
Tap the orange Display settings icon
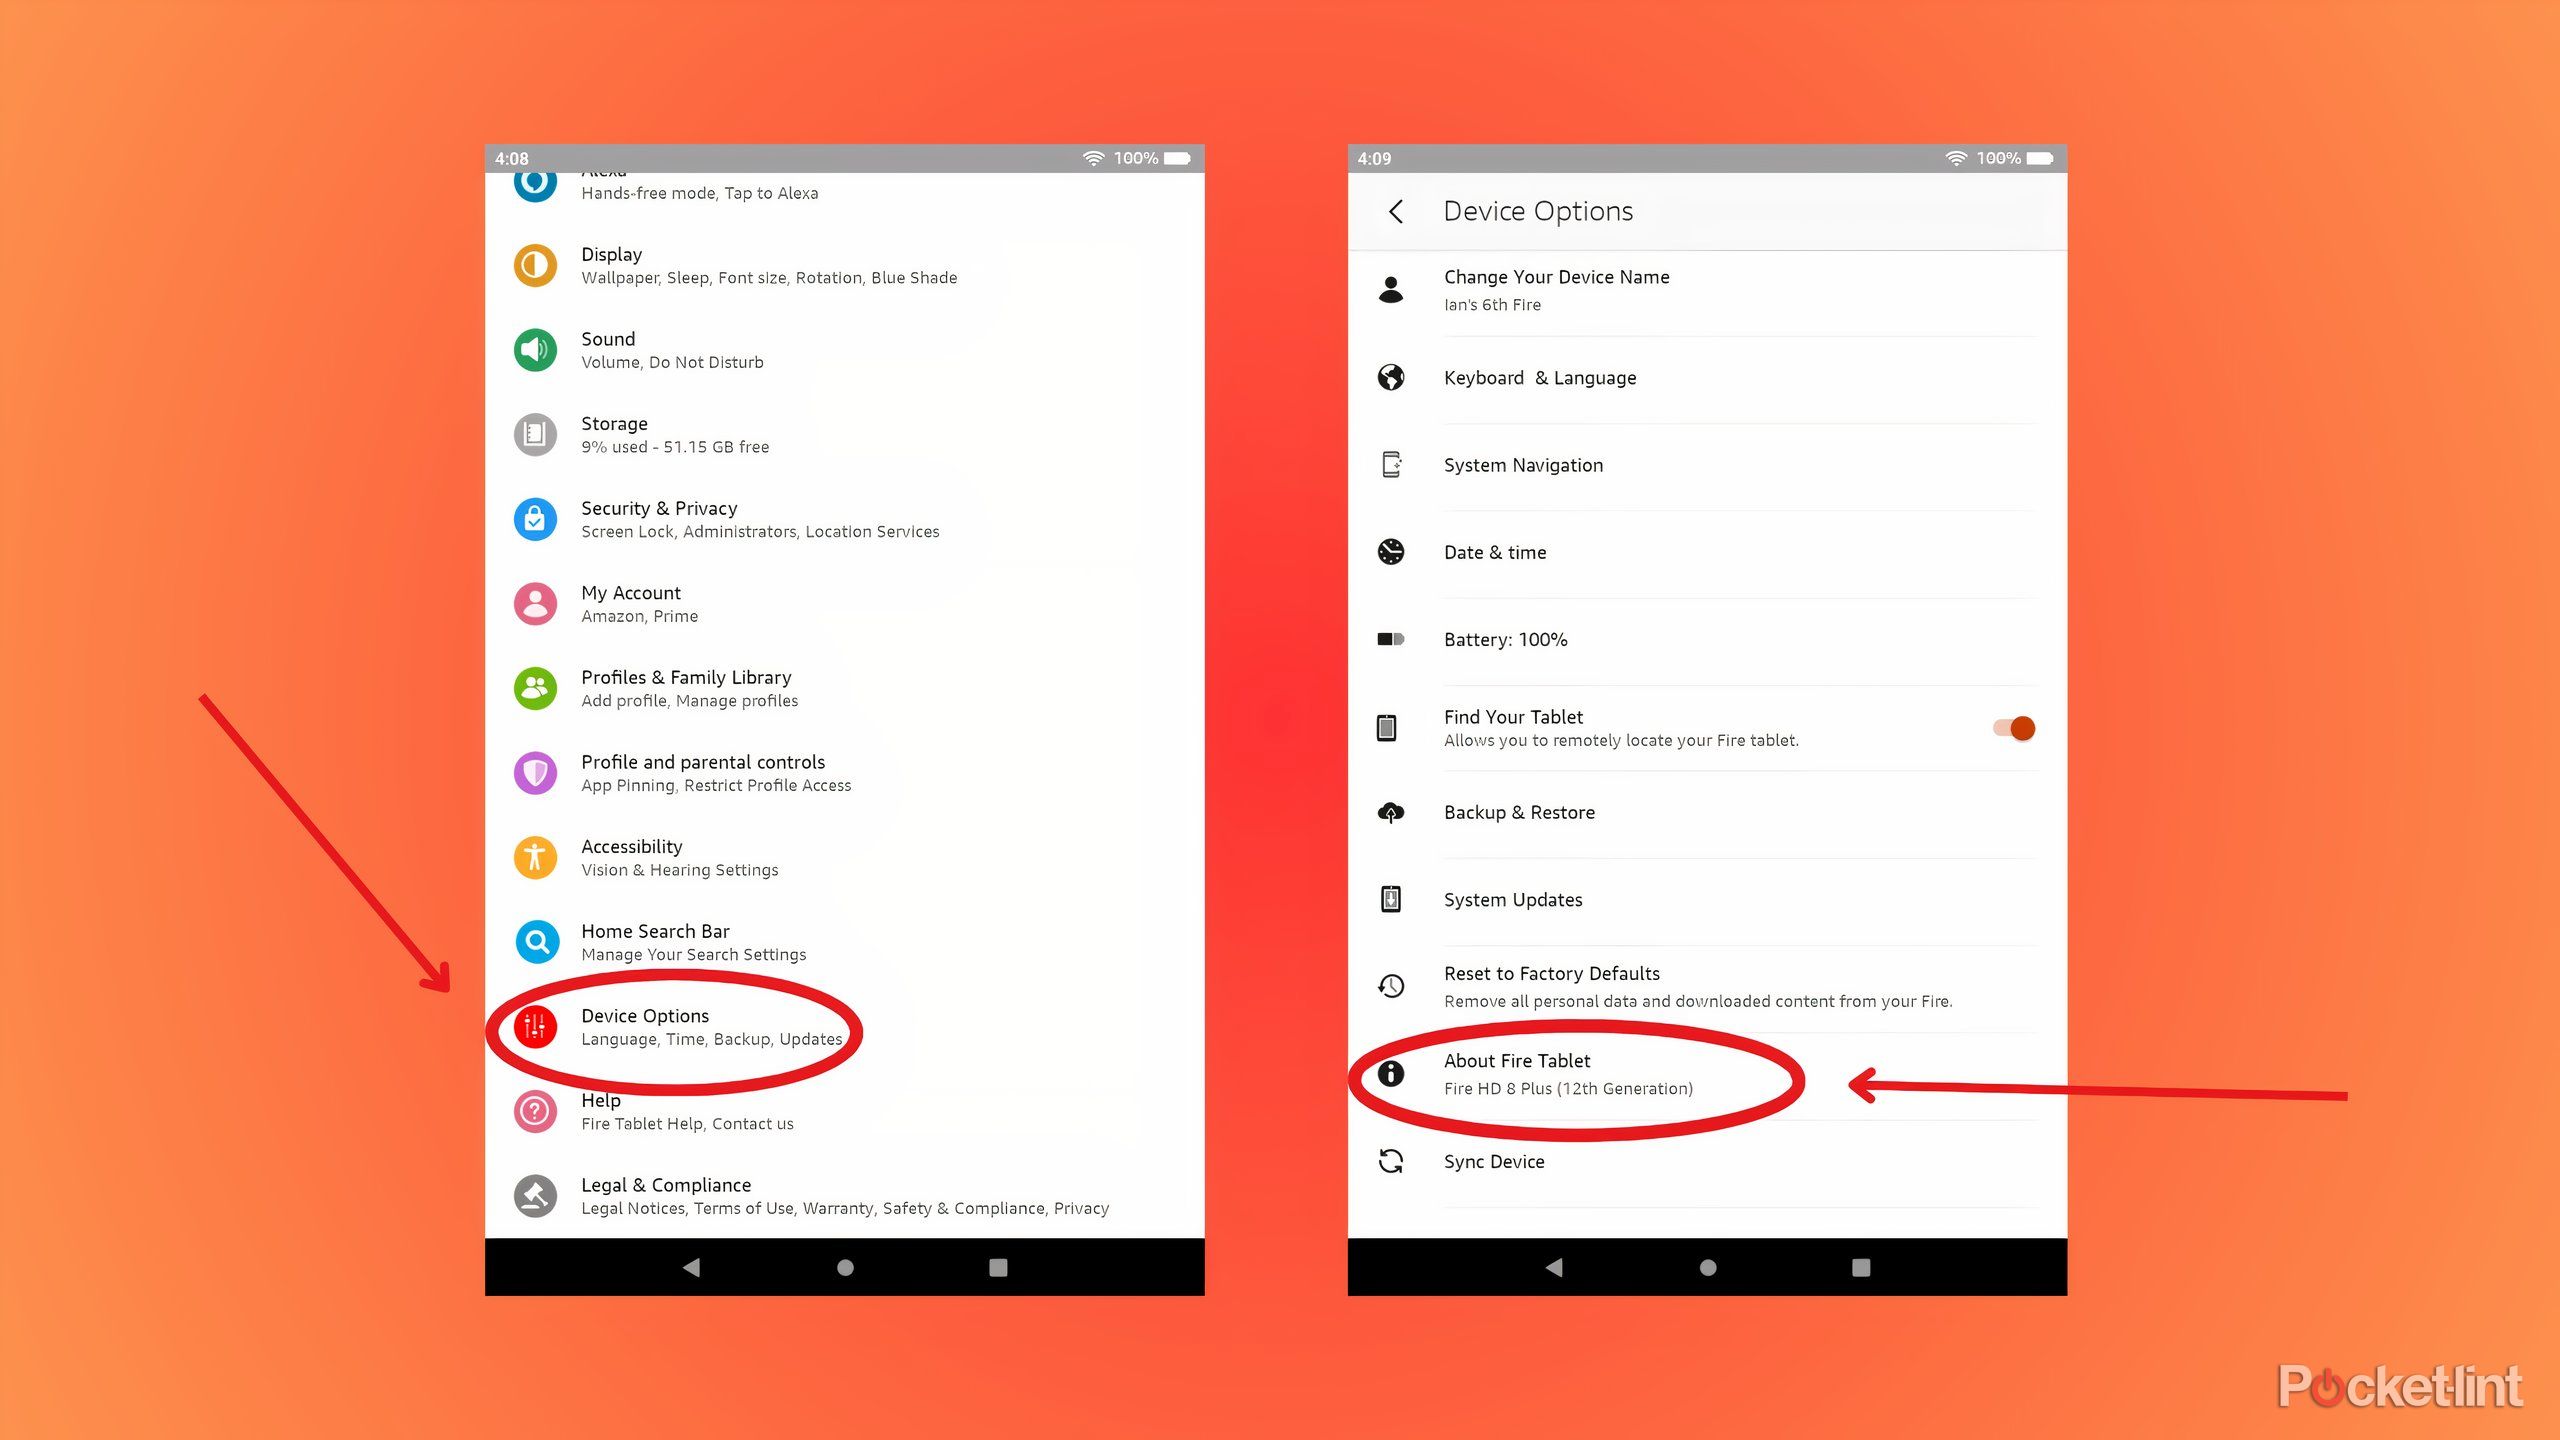(x=535, y=266)
